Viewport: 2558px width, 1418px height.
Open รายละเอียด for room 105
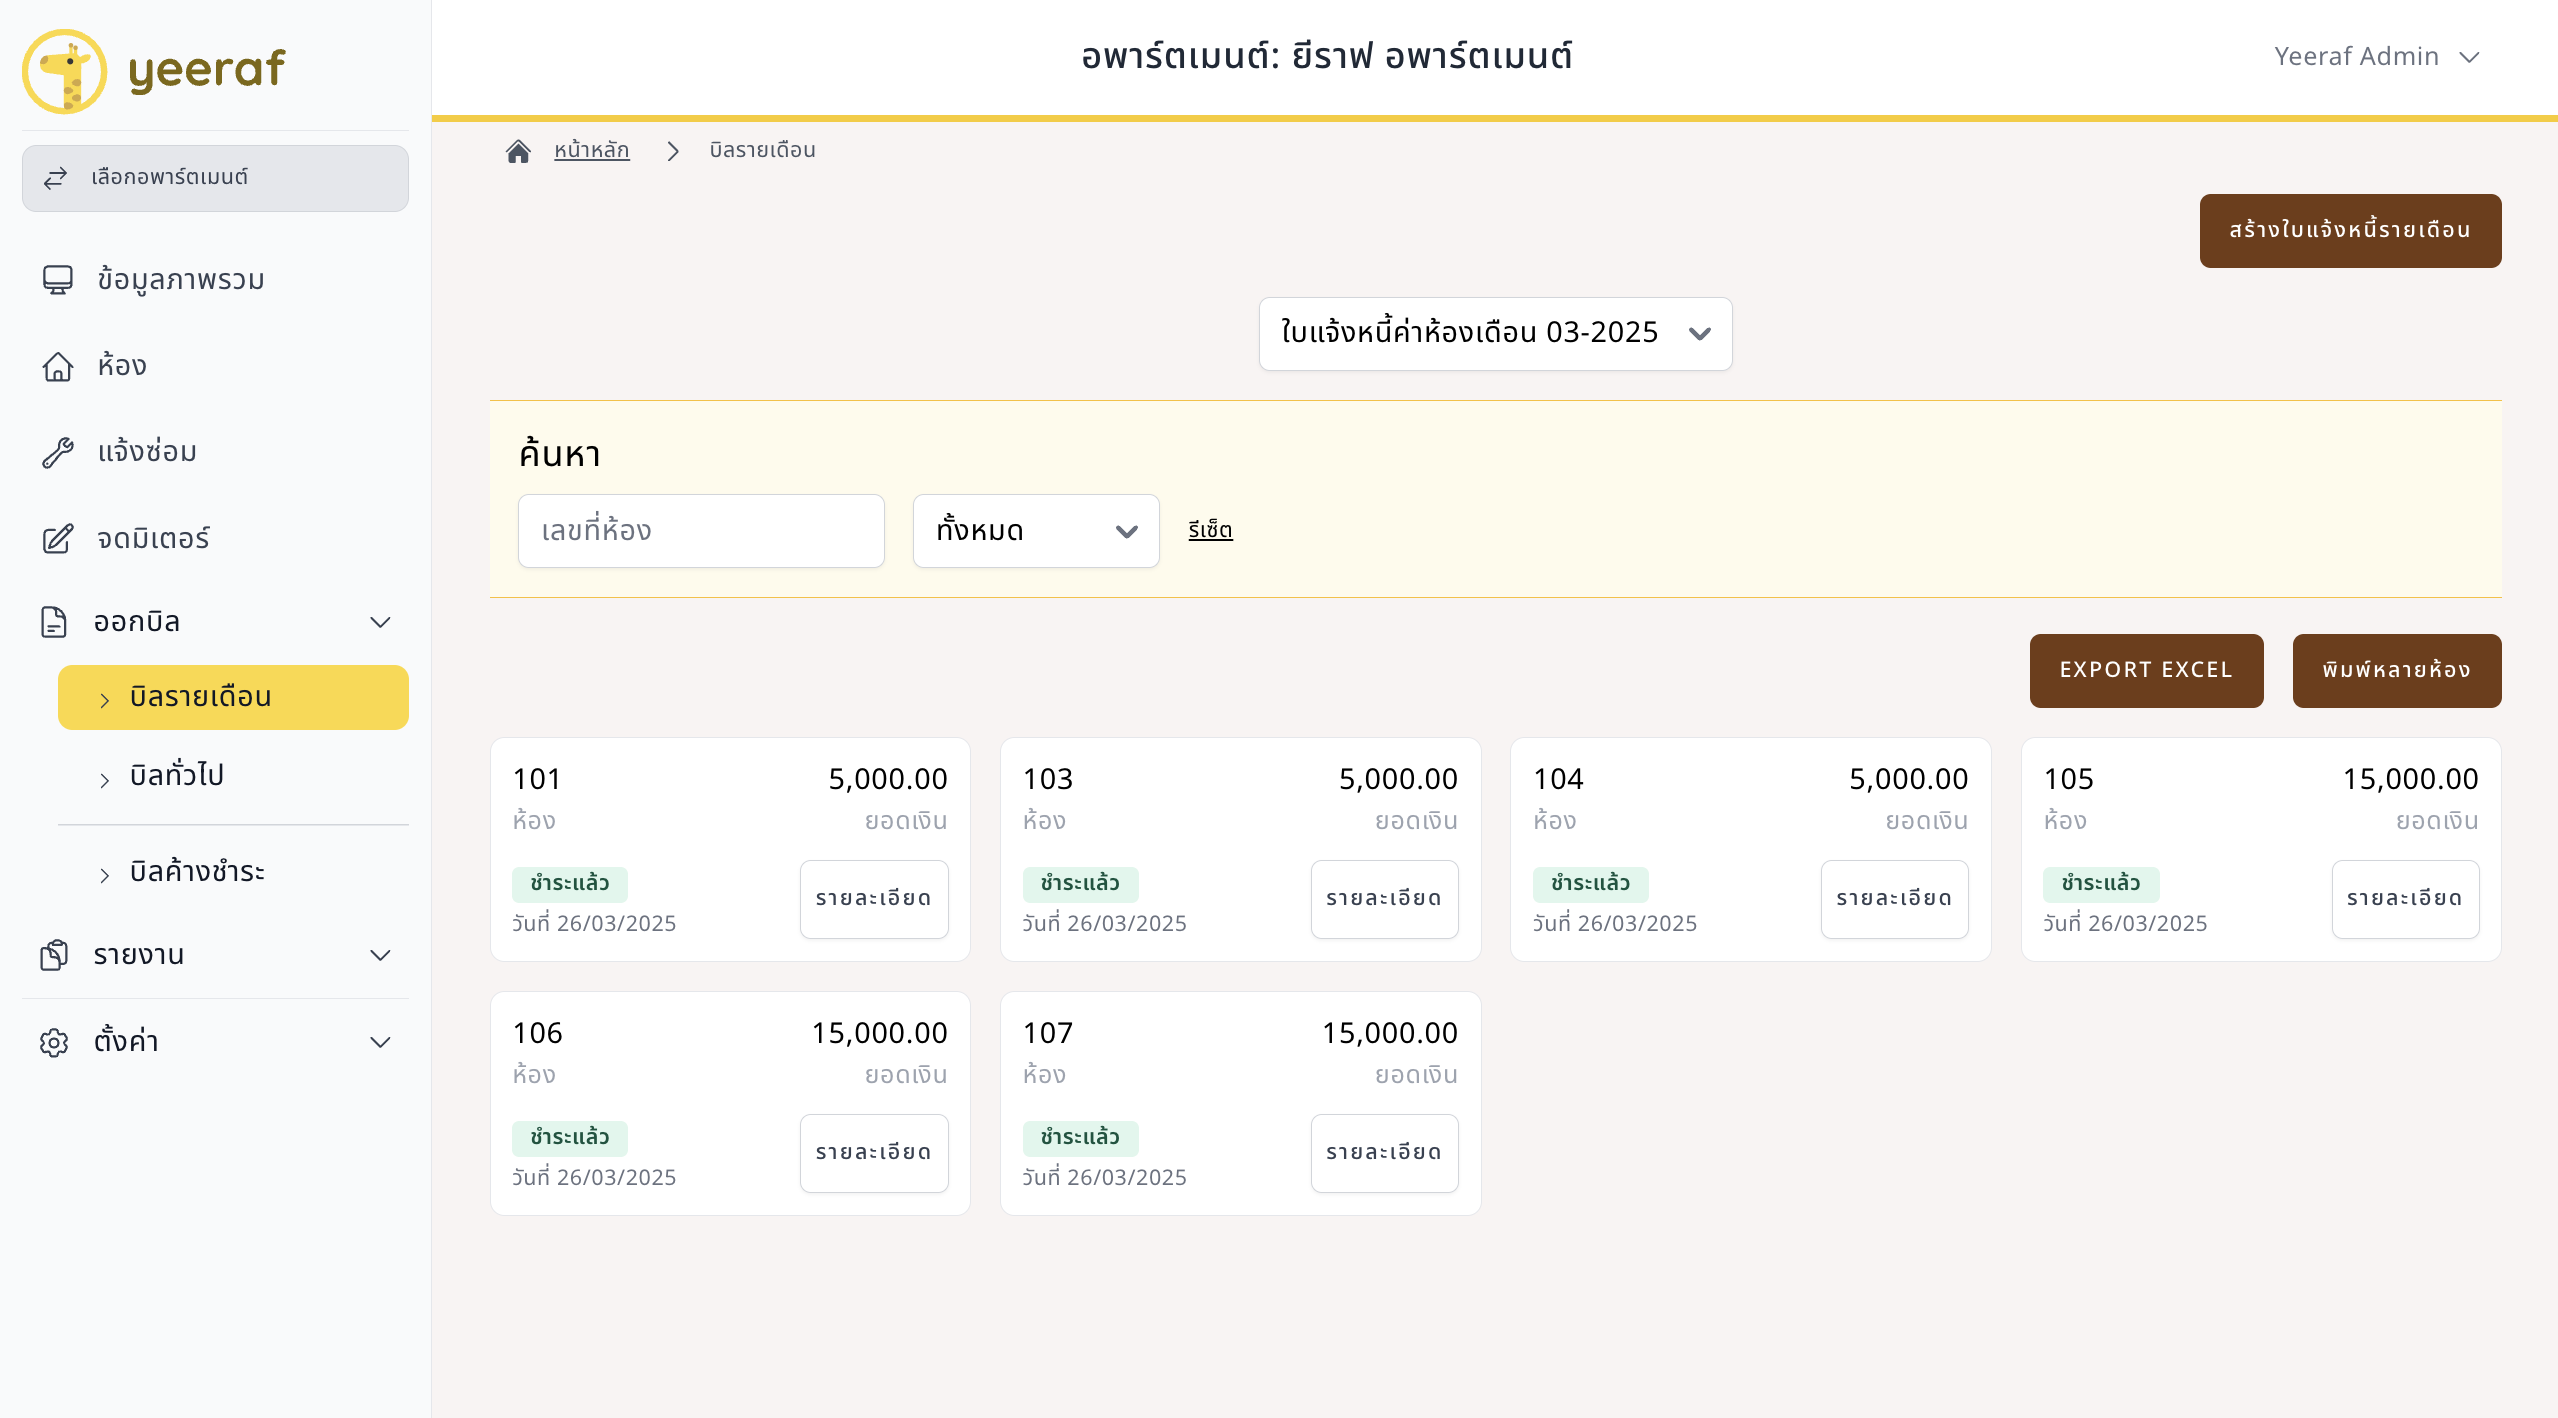[x=2405, y=899]
